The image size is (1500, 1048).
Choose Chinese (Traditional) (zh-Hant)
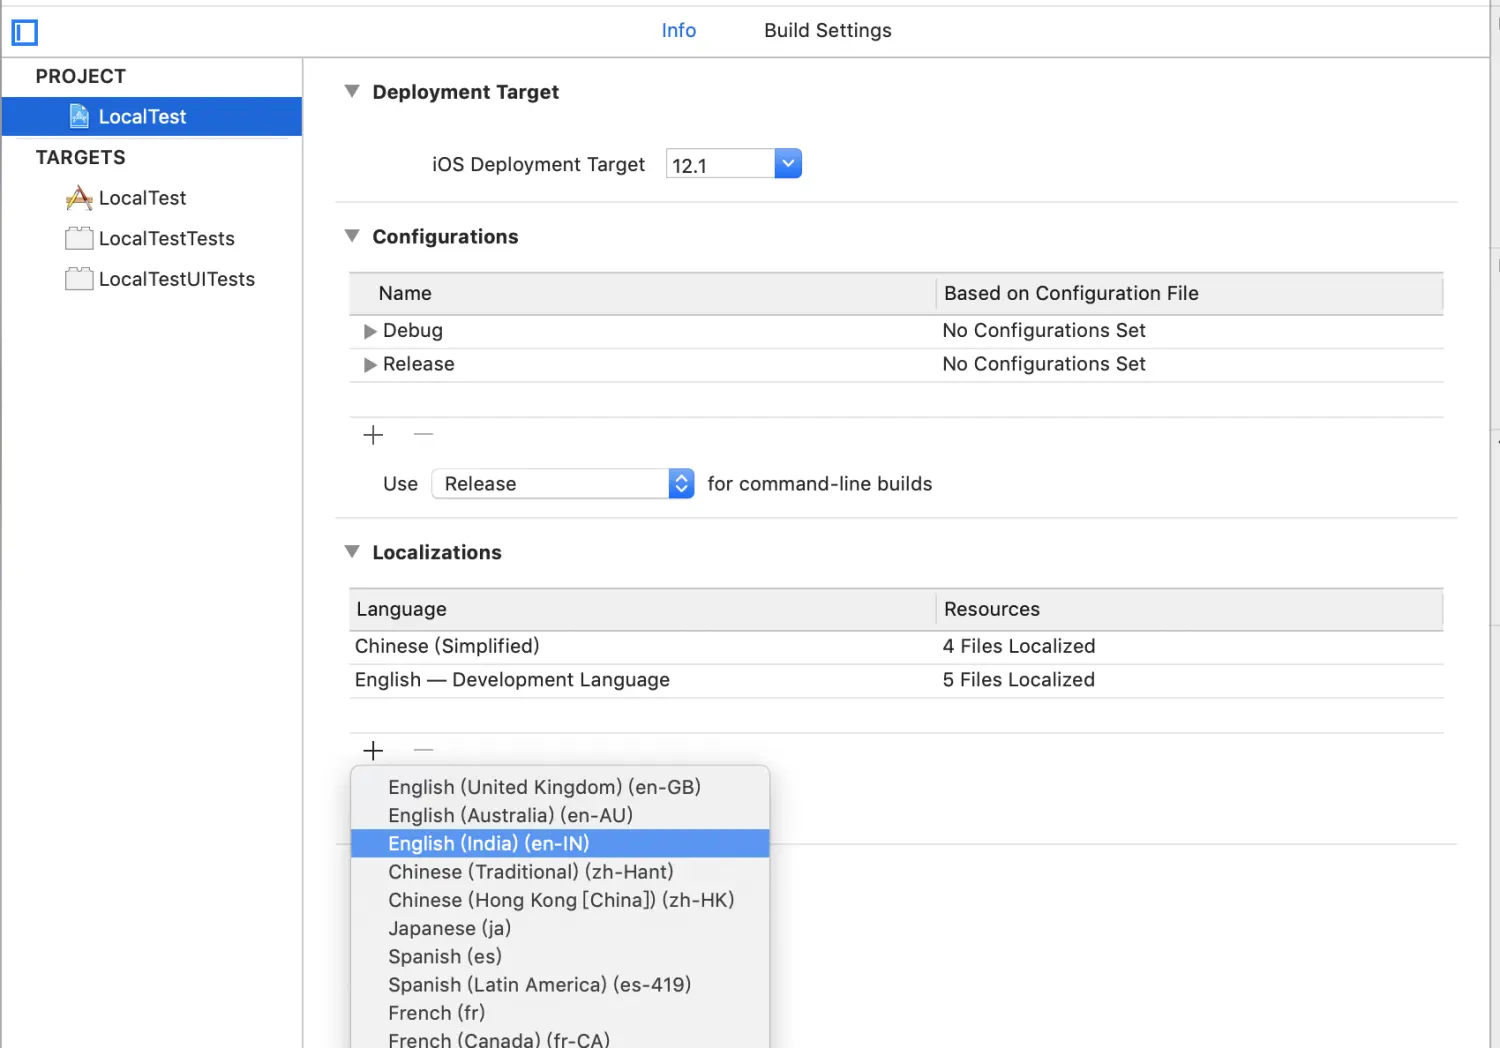pyautogui.click(x=560, y=872)
